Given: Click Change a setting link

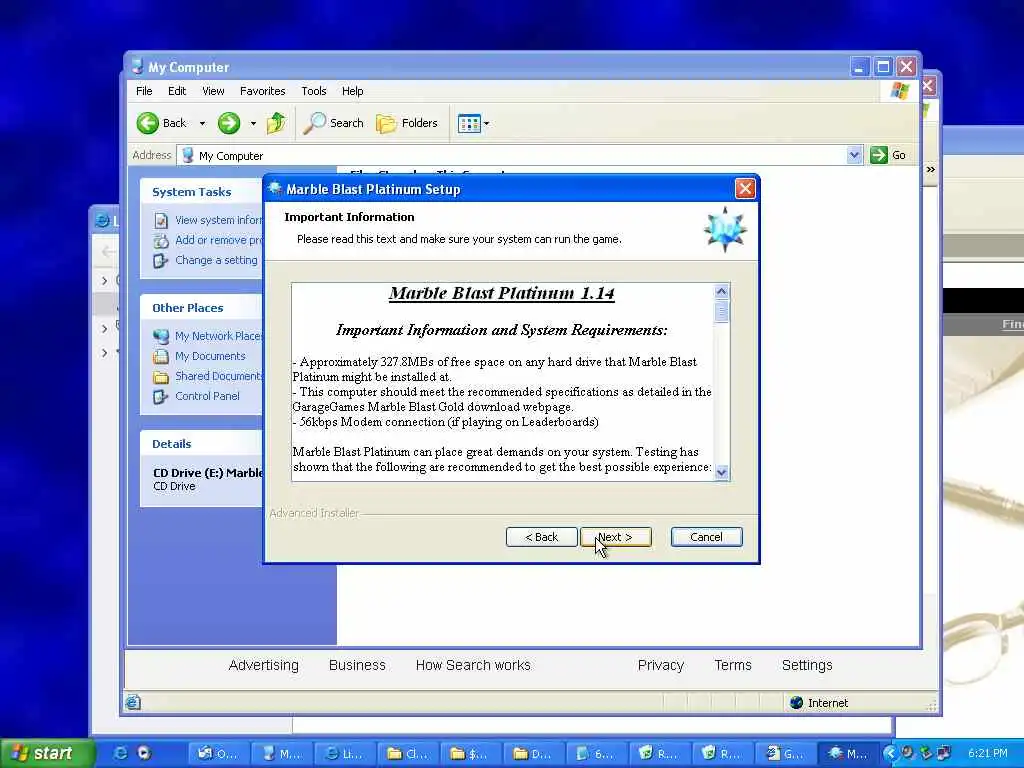Looking at the screenshot, I should [x=216, y=260].
